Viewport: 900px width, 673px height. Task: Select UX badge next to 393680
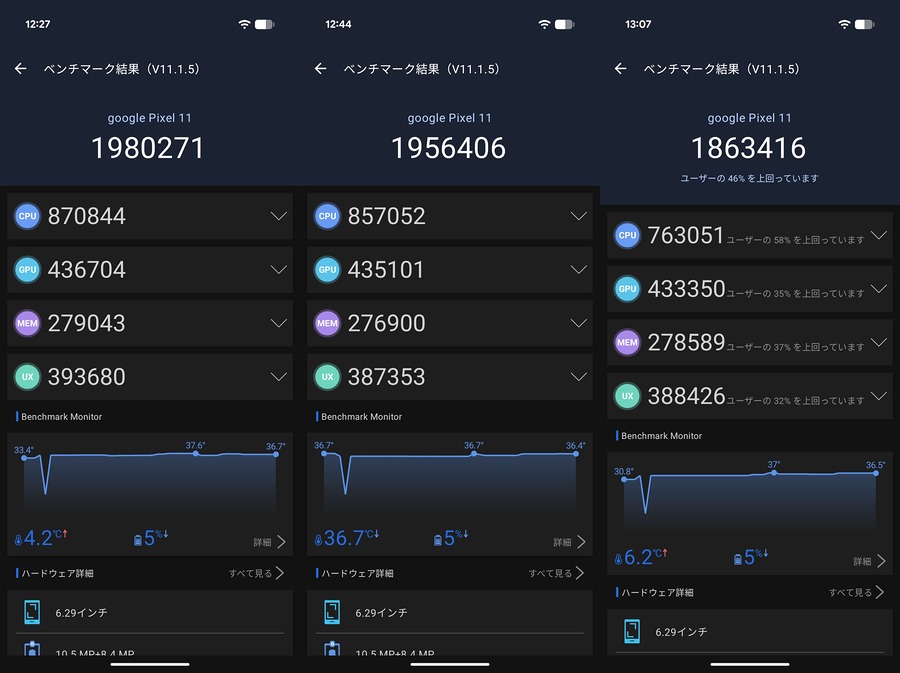point(27,377)
